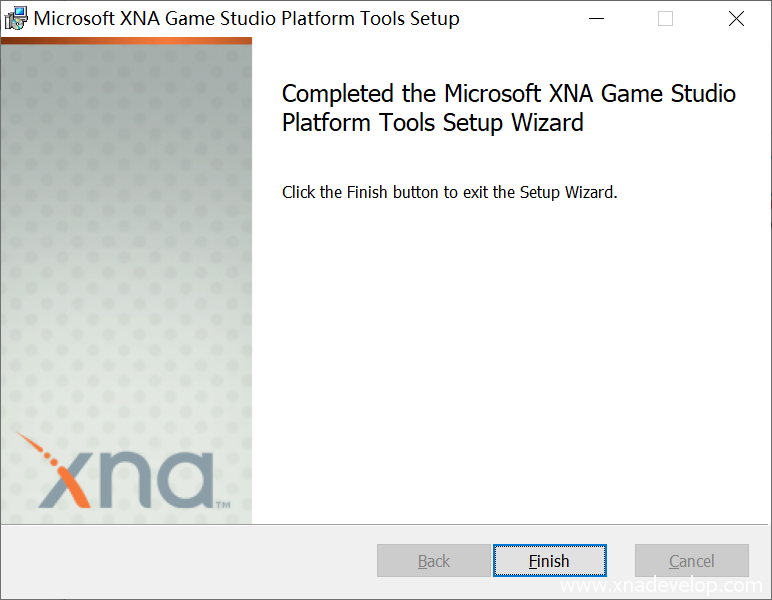
Task: Click the disabled Cancel button
Action: coord(691,561)
